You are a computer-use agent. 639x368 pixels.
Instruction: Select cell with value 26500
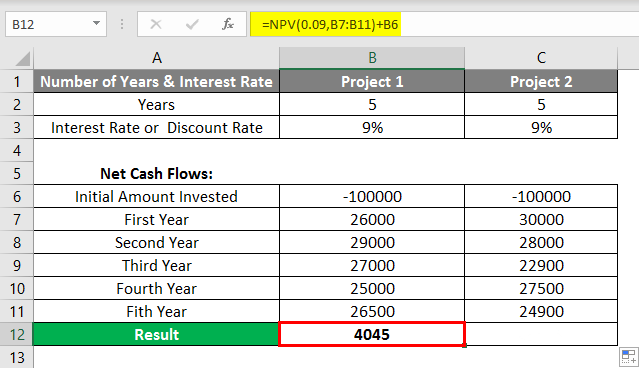pyautogui.click(x=372, y=312)
